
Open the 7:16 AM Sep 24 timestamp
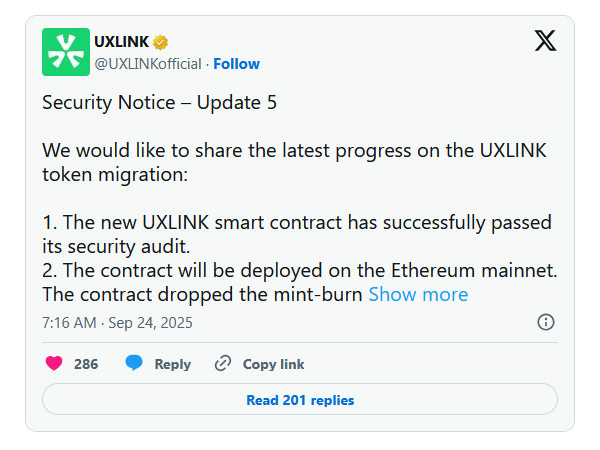click(x=117, y=323)
